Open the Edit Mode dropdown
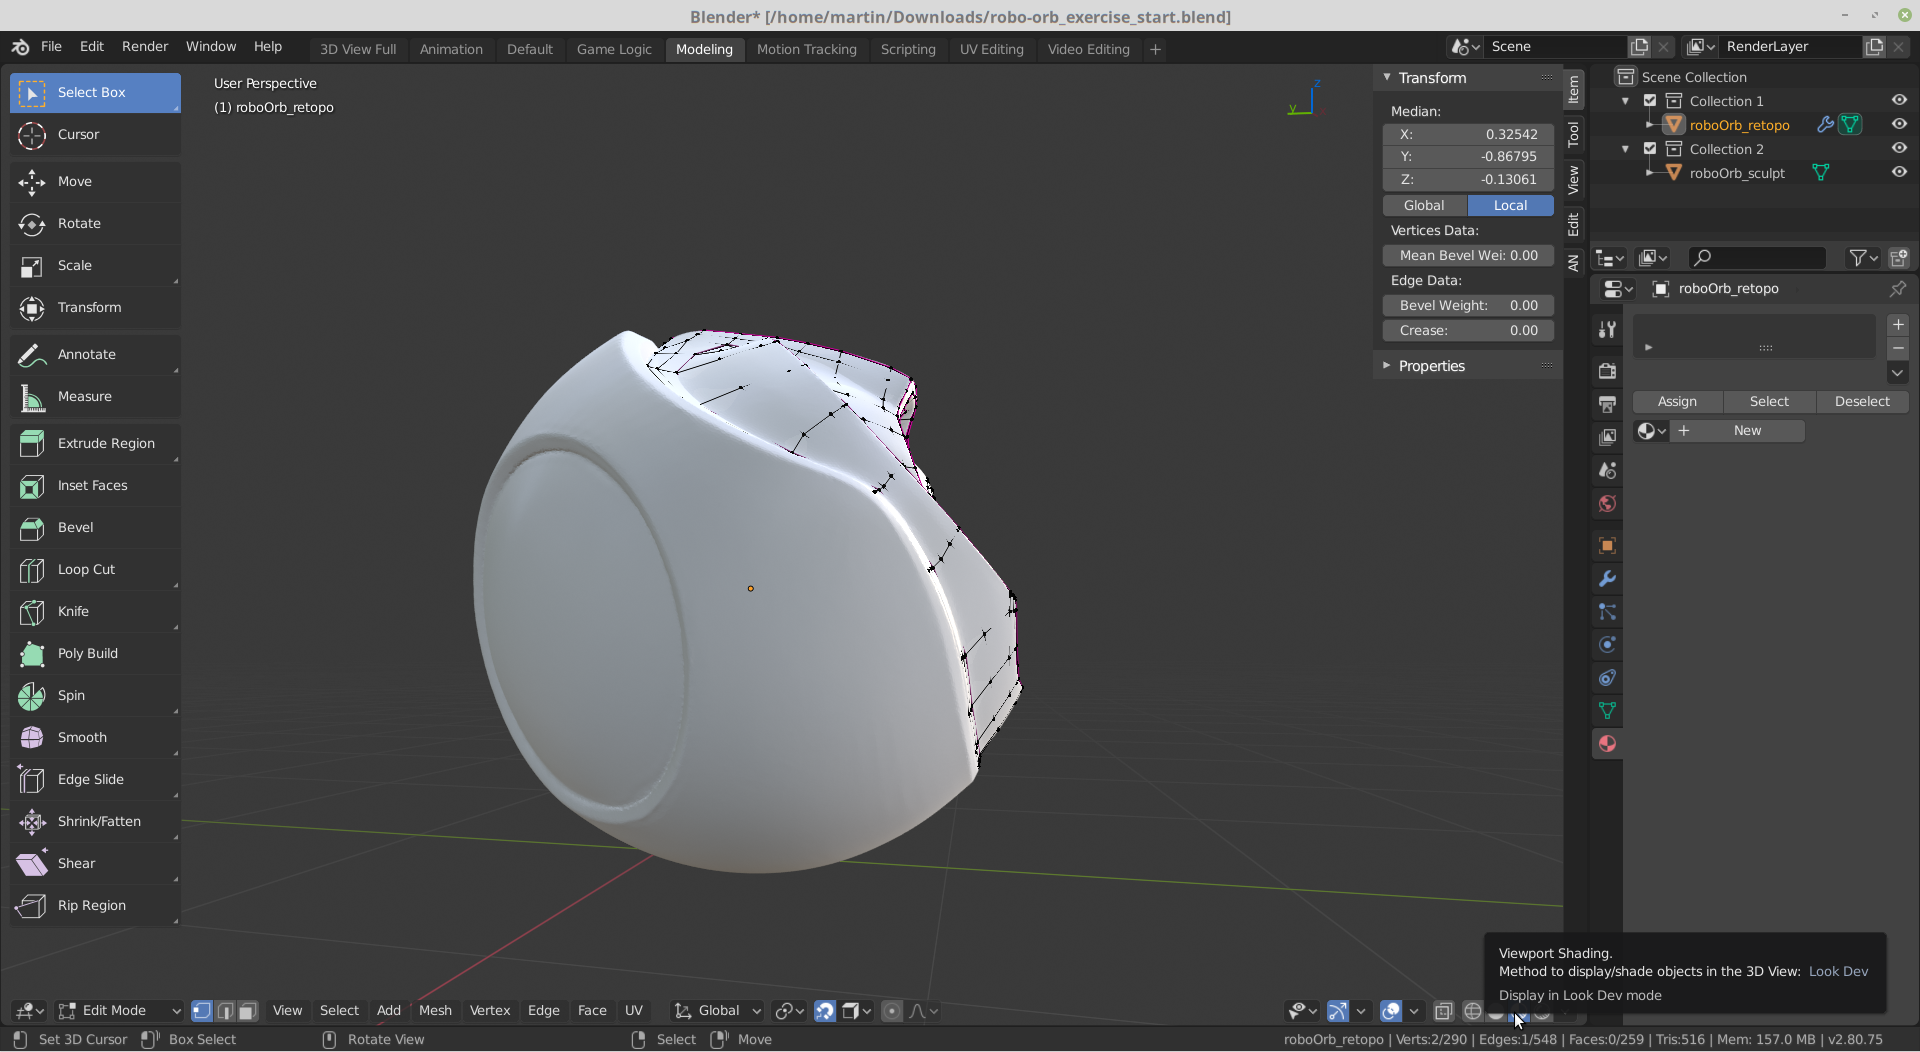Image resolution: width=1920 pixels, height=1052 pixels. [120, 1011]
